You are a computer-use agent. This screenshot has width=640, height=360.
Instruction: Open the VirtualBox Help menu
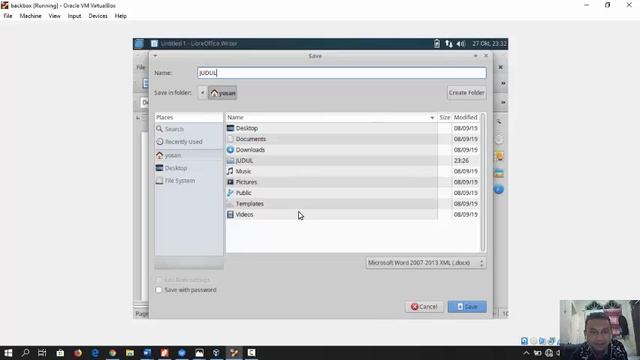[x=120, y=16]
